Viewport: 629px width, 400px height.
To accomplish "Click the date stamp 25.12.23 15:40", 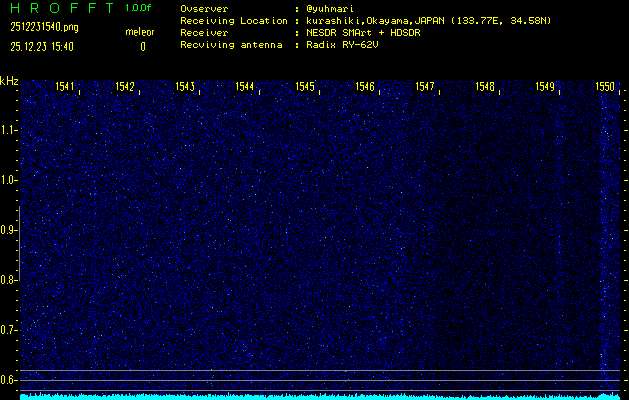I will pos(42,47).
